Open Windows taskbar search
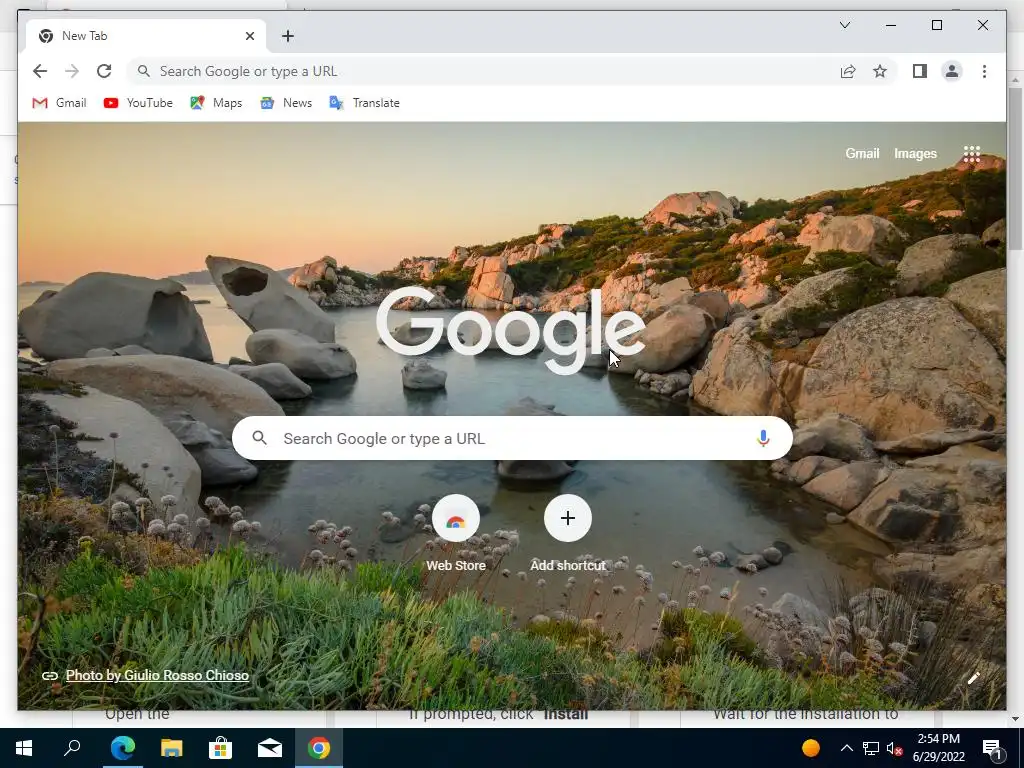 [72, 748]
